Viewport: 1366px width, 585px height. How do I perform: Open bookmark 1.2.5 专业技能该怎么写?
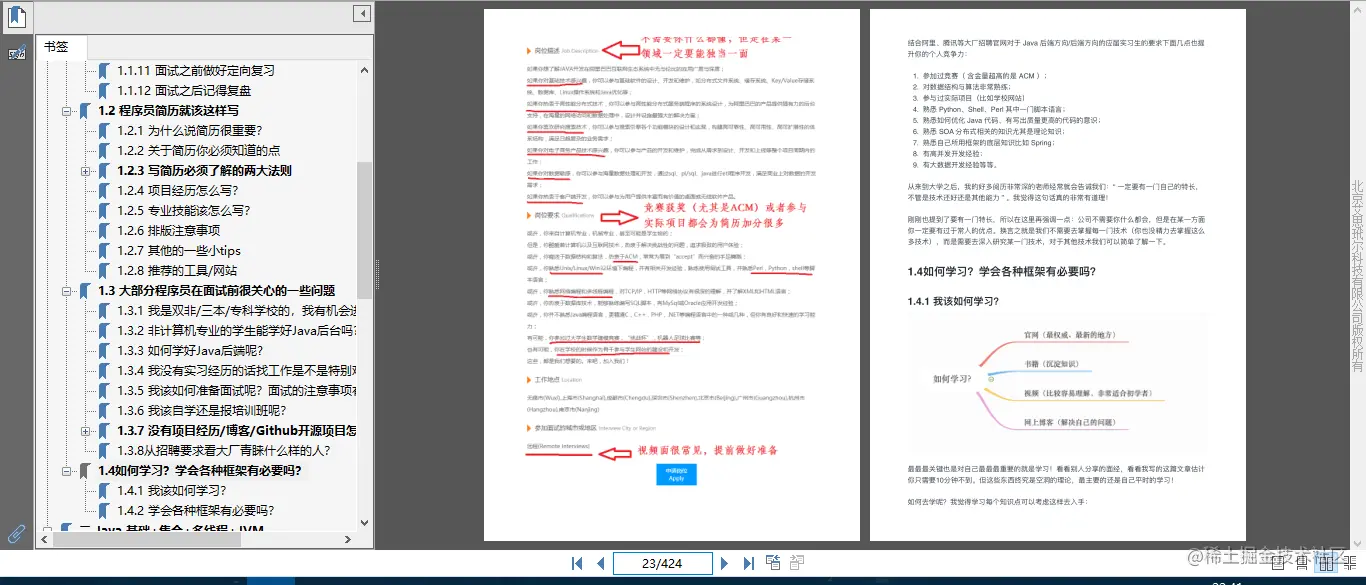pyautogui.click(x=183, y=211)
